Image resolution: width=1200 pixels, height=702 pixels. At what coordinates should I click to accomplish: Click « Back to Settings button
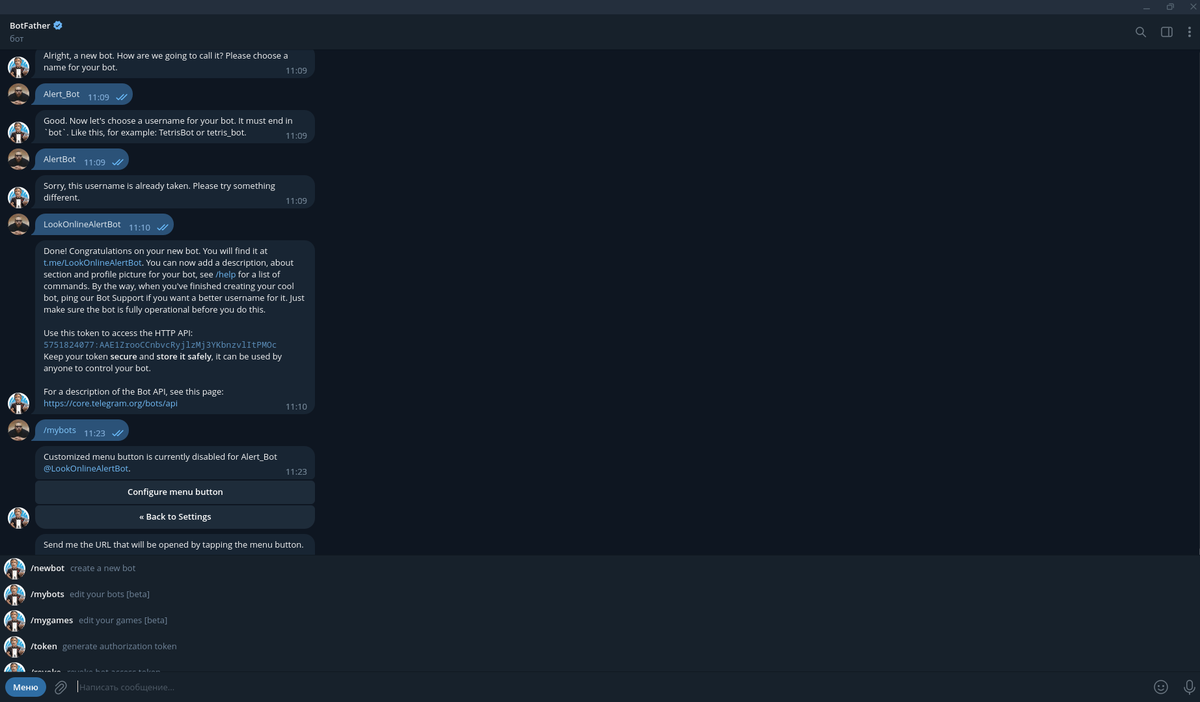pos(175,517)
